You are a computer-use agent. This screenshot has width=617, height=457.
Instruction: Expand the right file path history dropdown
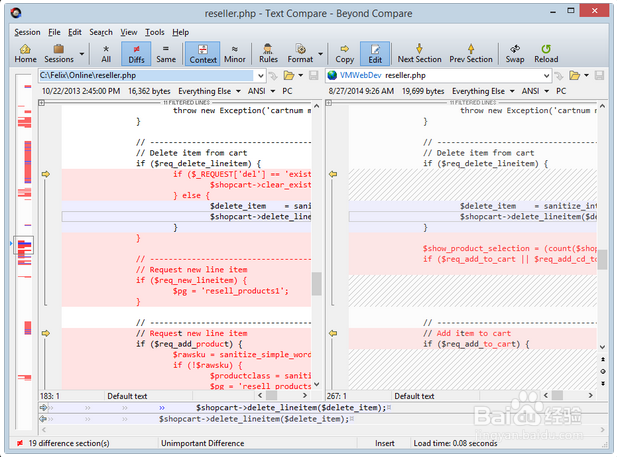[x=546, y=76]
